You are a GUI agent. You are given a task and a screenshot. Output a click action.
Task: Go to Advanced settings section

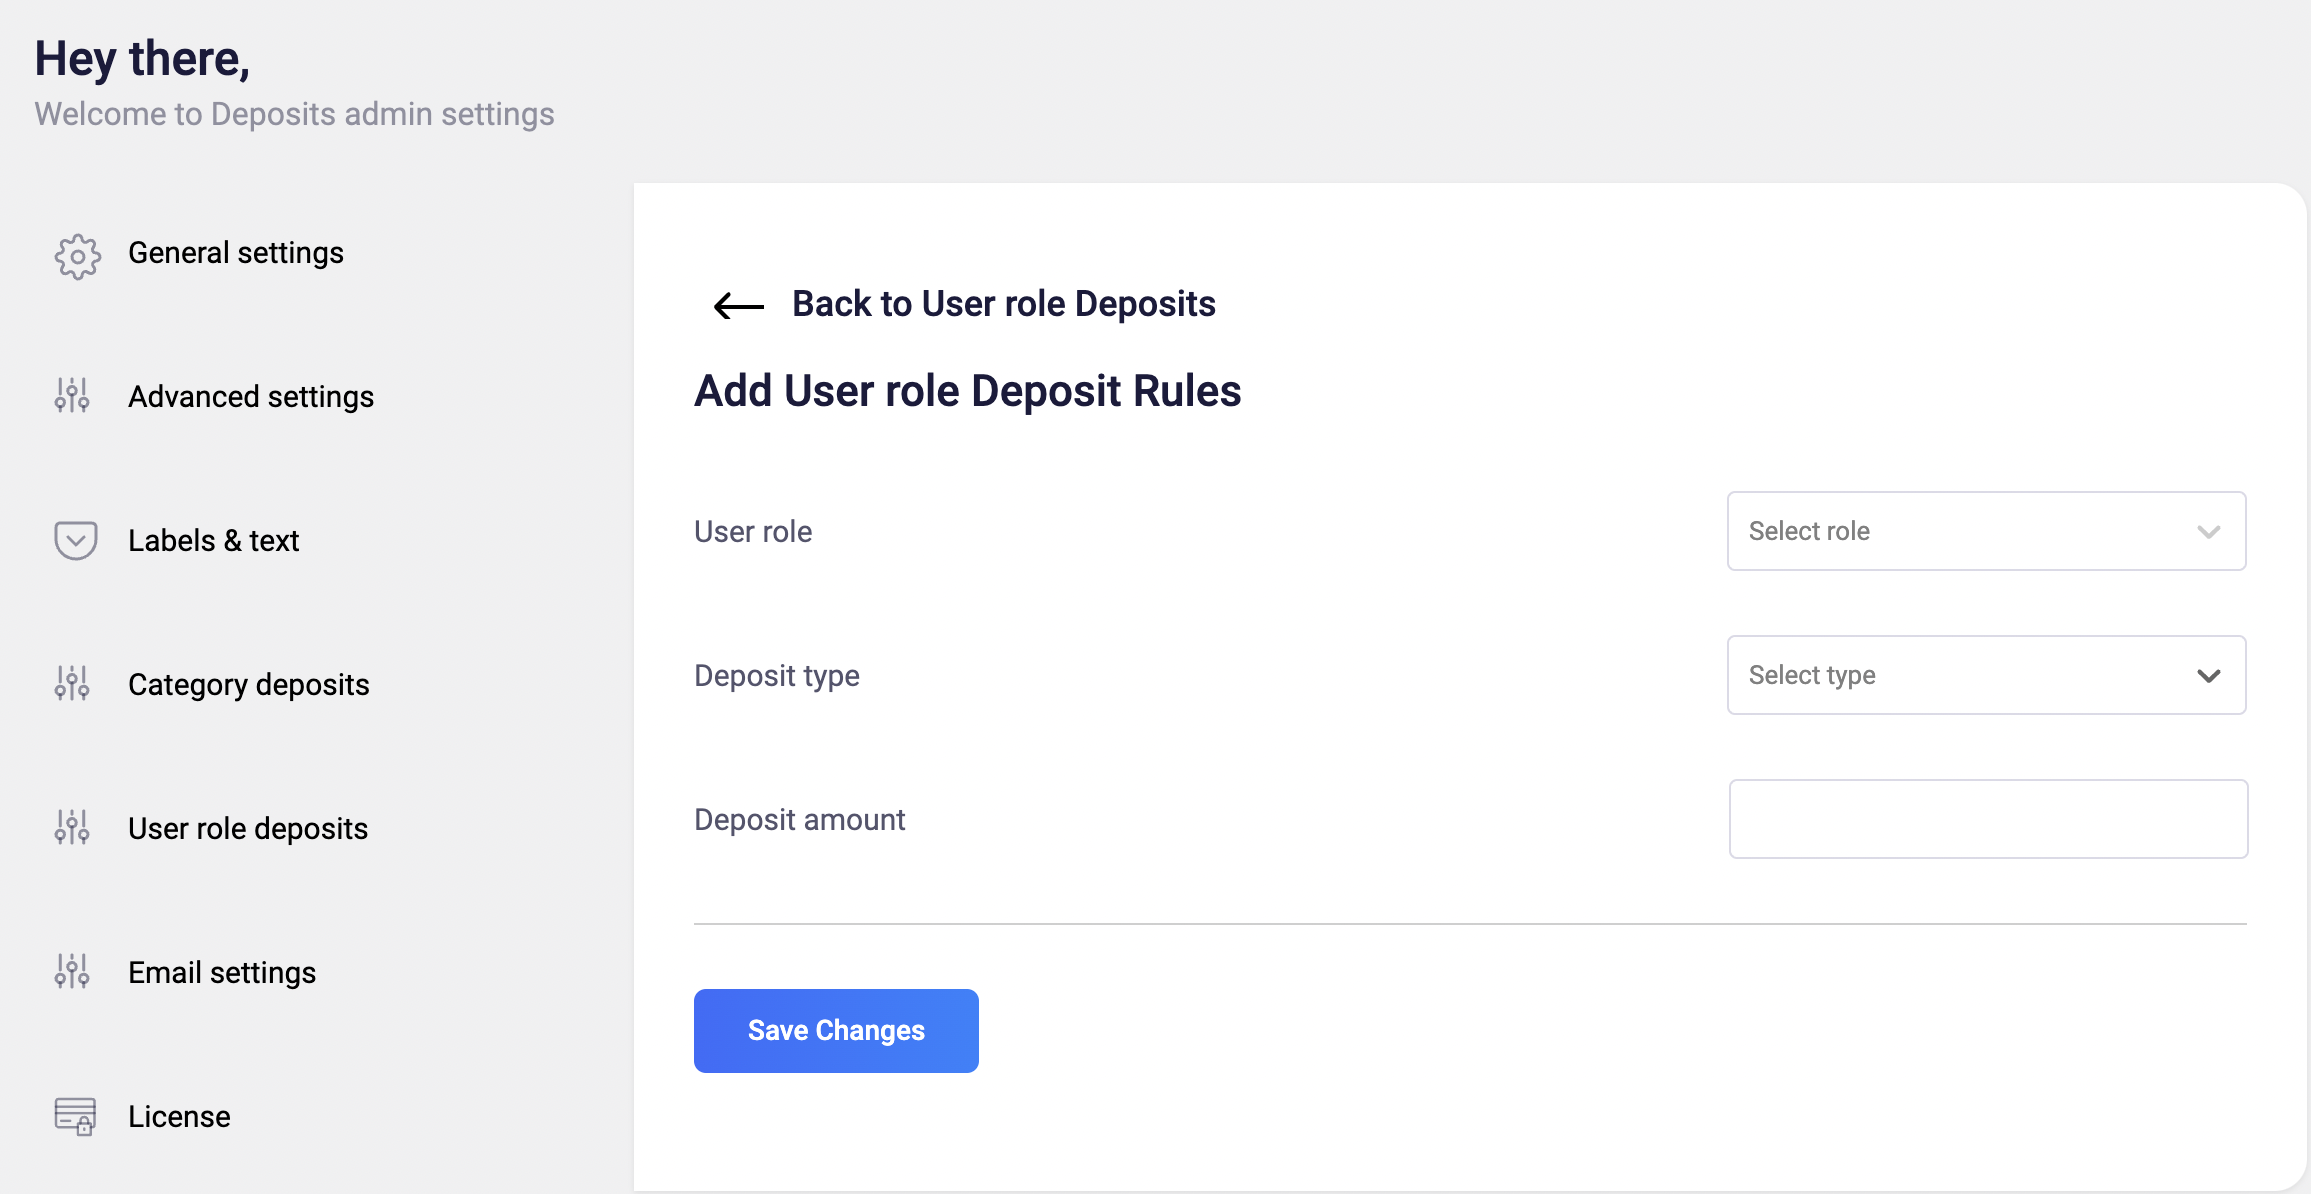click(x=251, y=397)
